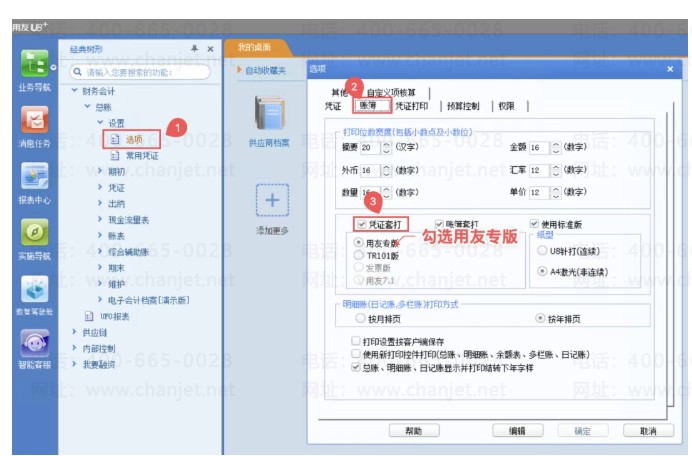Toggle the 凭证套打 checkbox
This screenshot has height=456, width=692.
(361, 224)
